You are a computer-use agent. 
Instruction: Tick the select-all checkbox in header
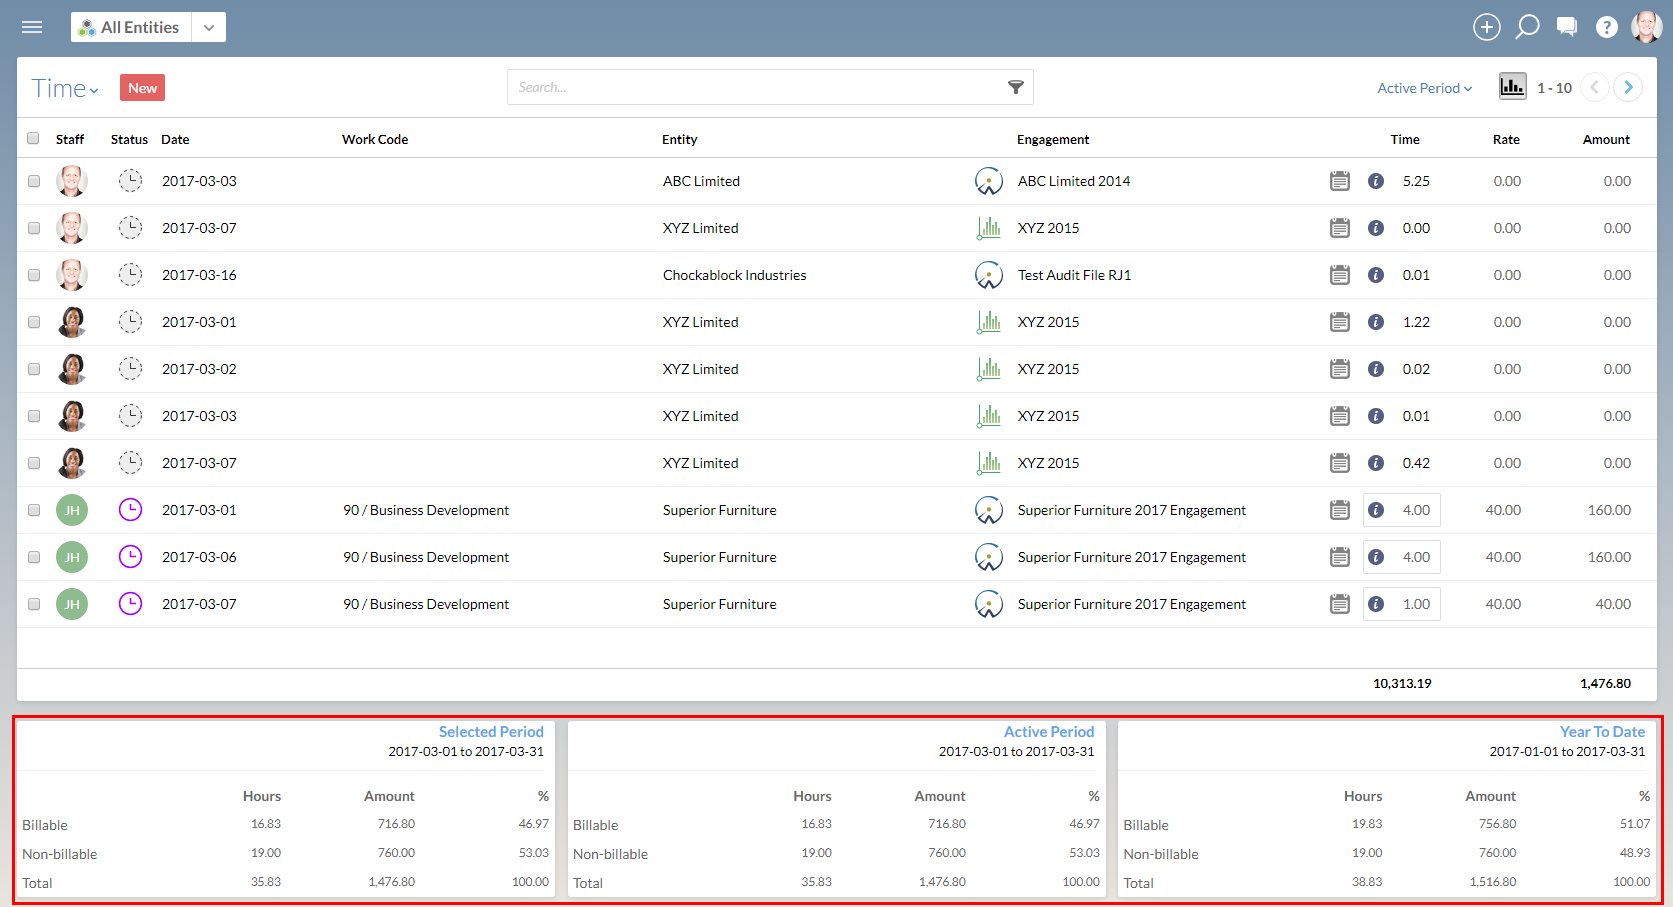click(33, 139)
